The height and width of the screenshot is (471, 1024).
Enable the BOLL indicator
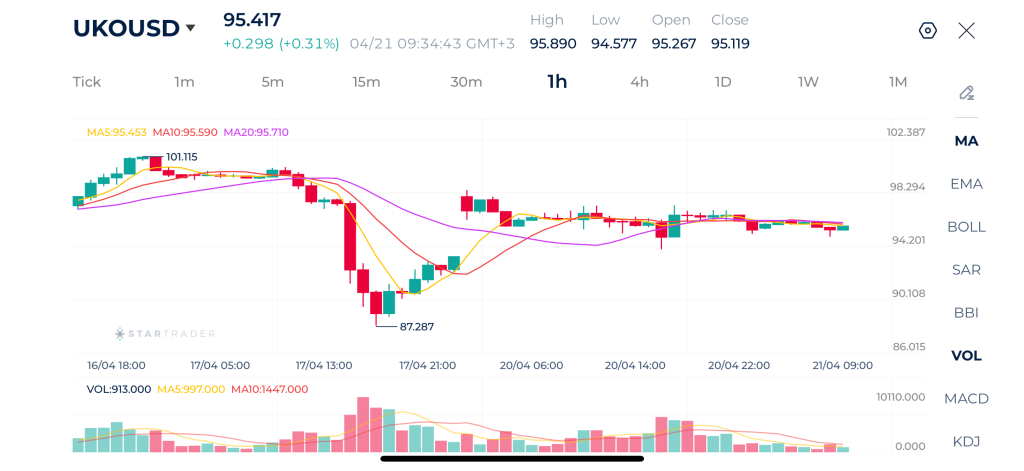[966, 227]
